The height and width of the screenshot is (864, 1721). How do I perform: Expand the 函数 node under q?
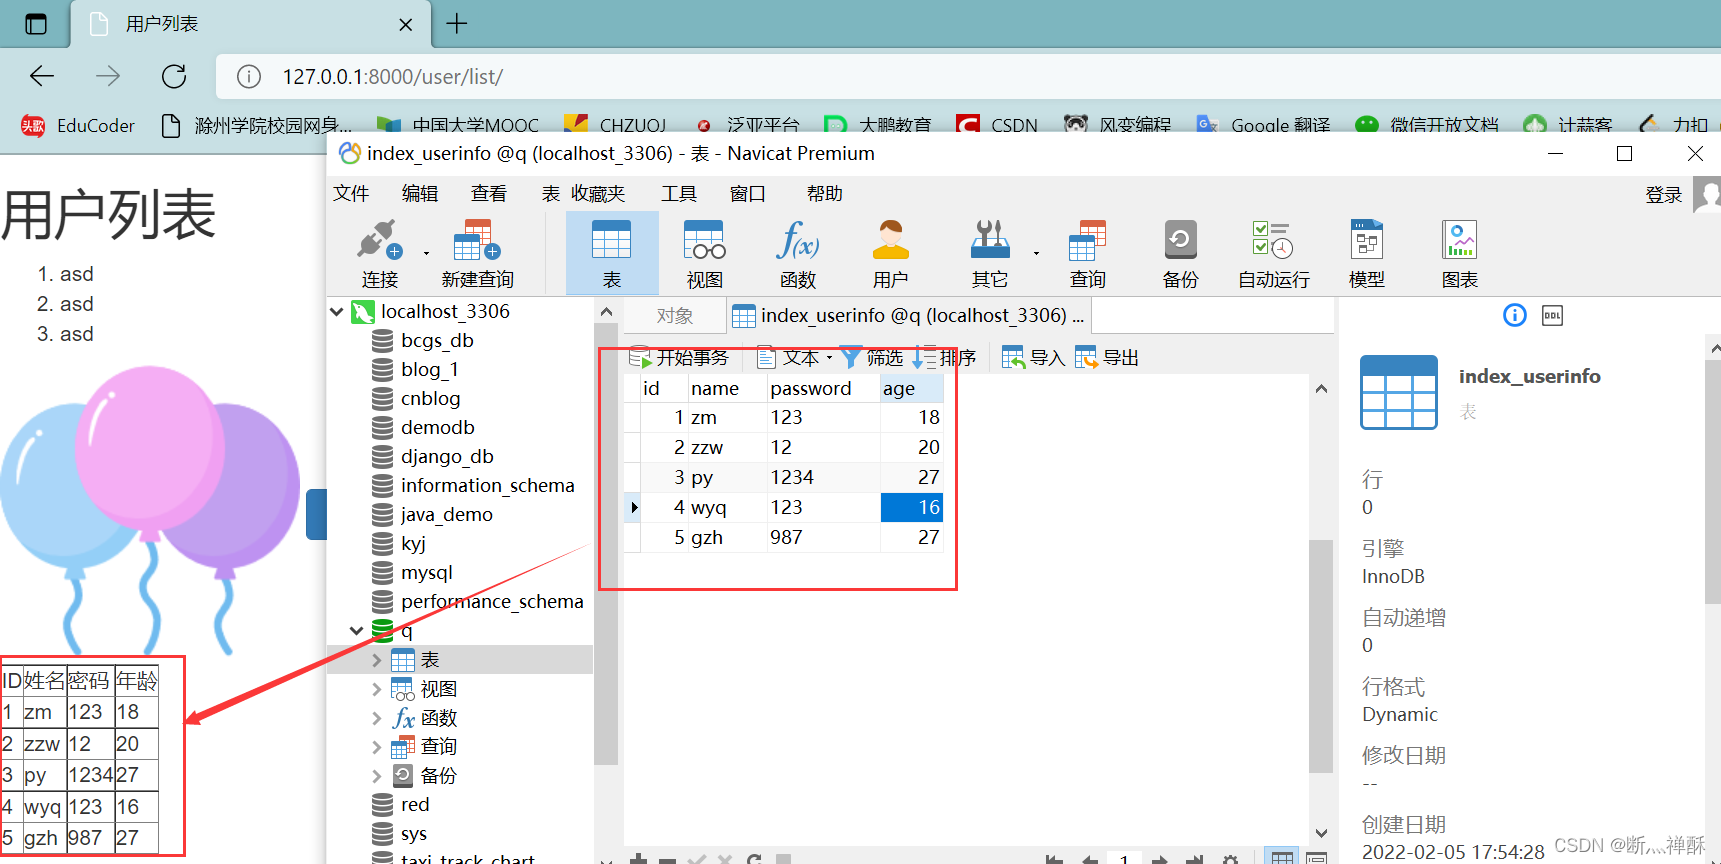coord(376,718)
